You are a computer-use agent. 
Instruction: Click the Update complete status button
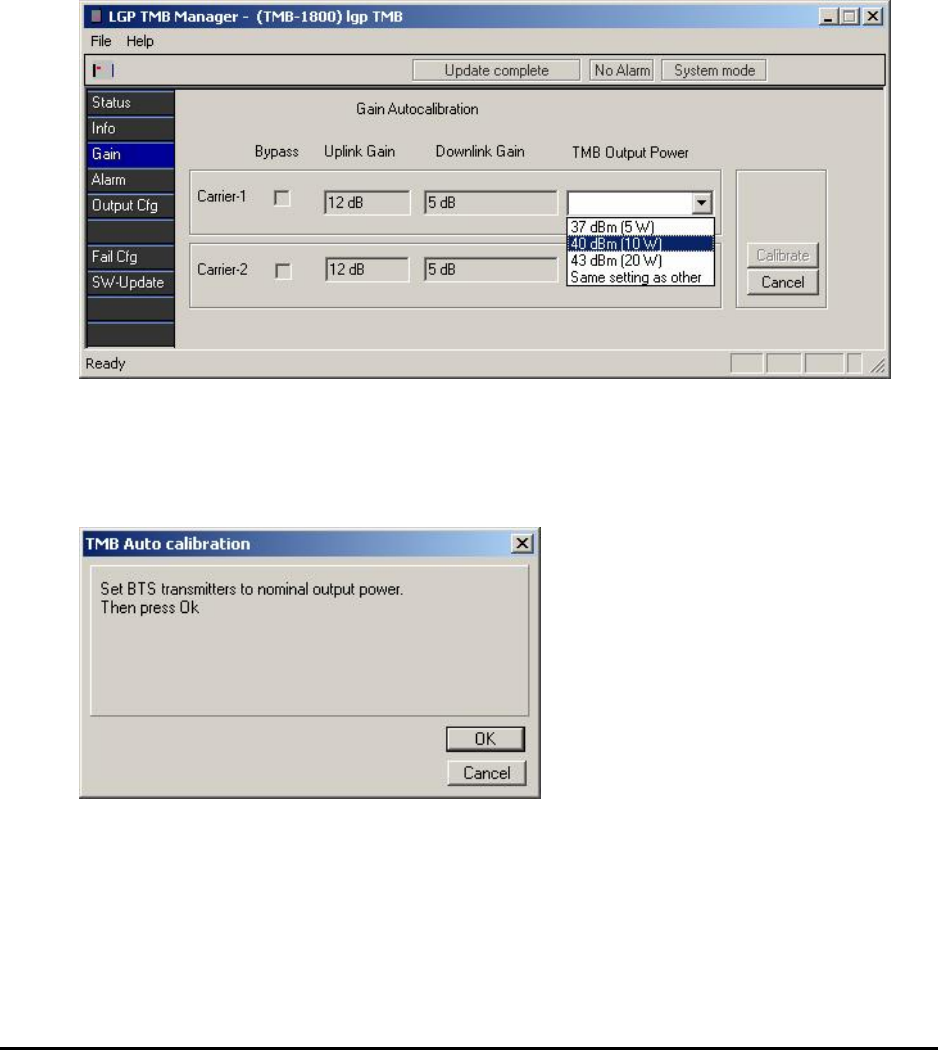[496, 70]
